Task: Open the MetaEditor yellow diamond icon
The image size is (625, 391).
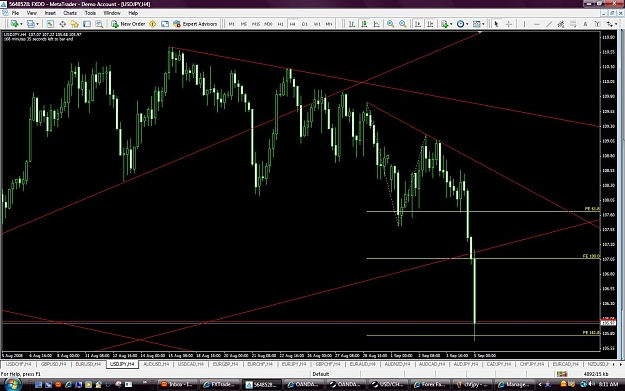Action: 153,24
